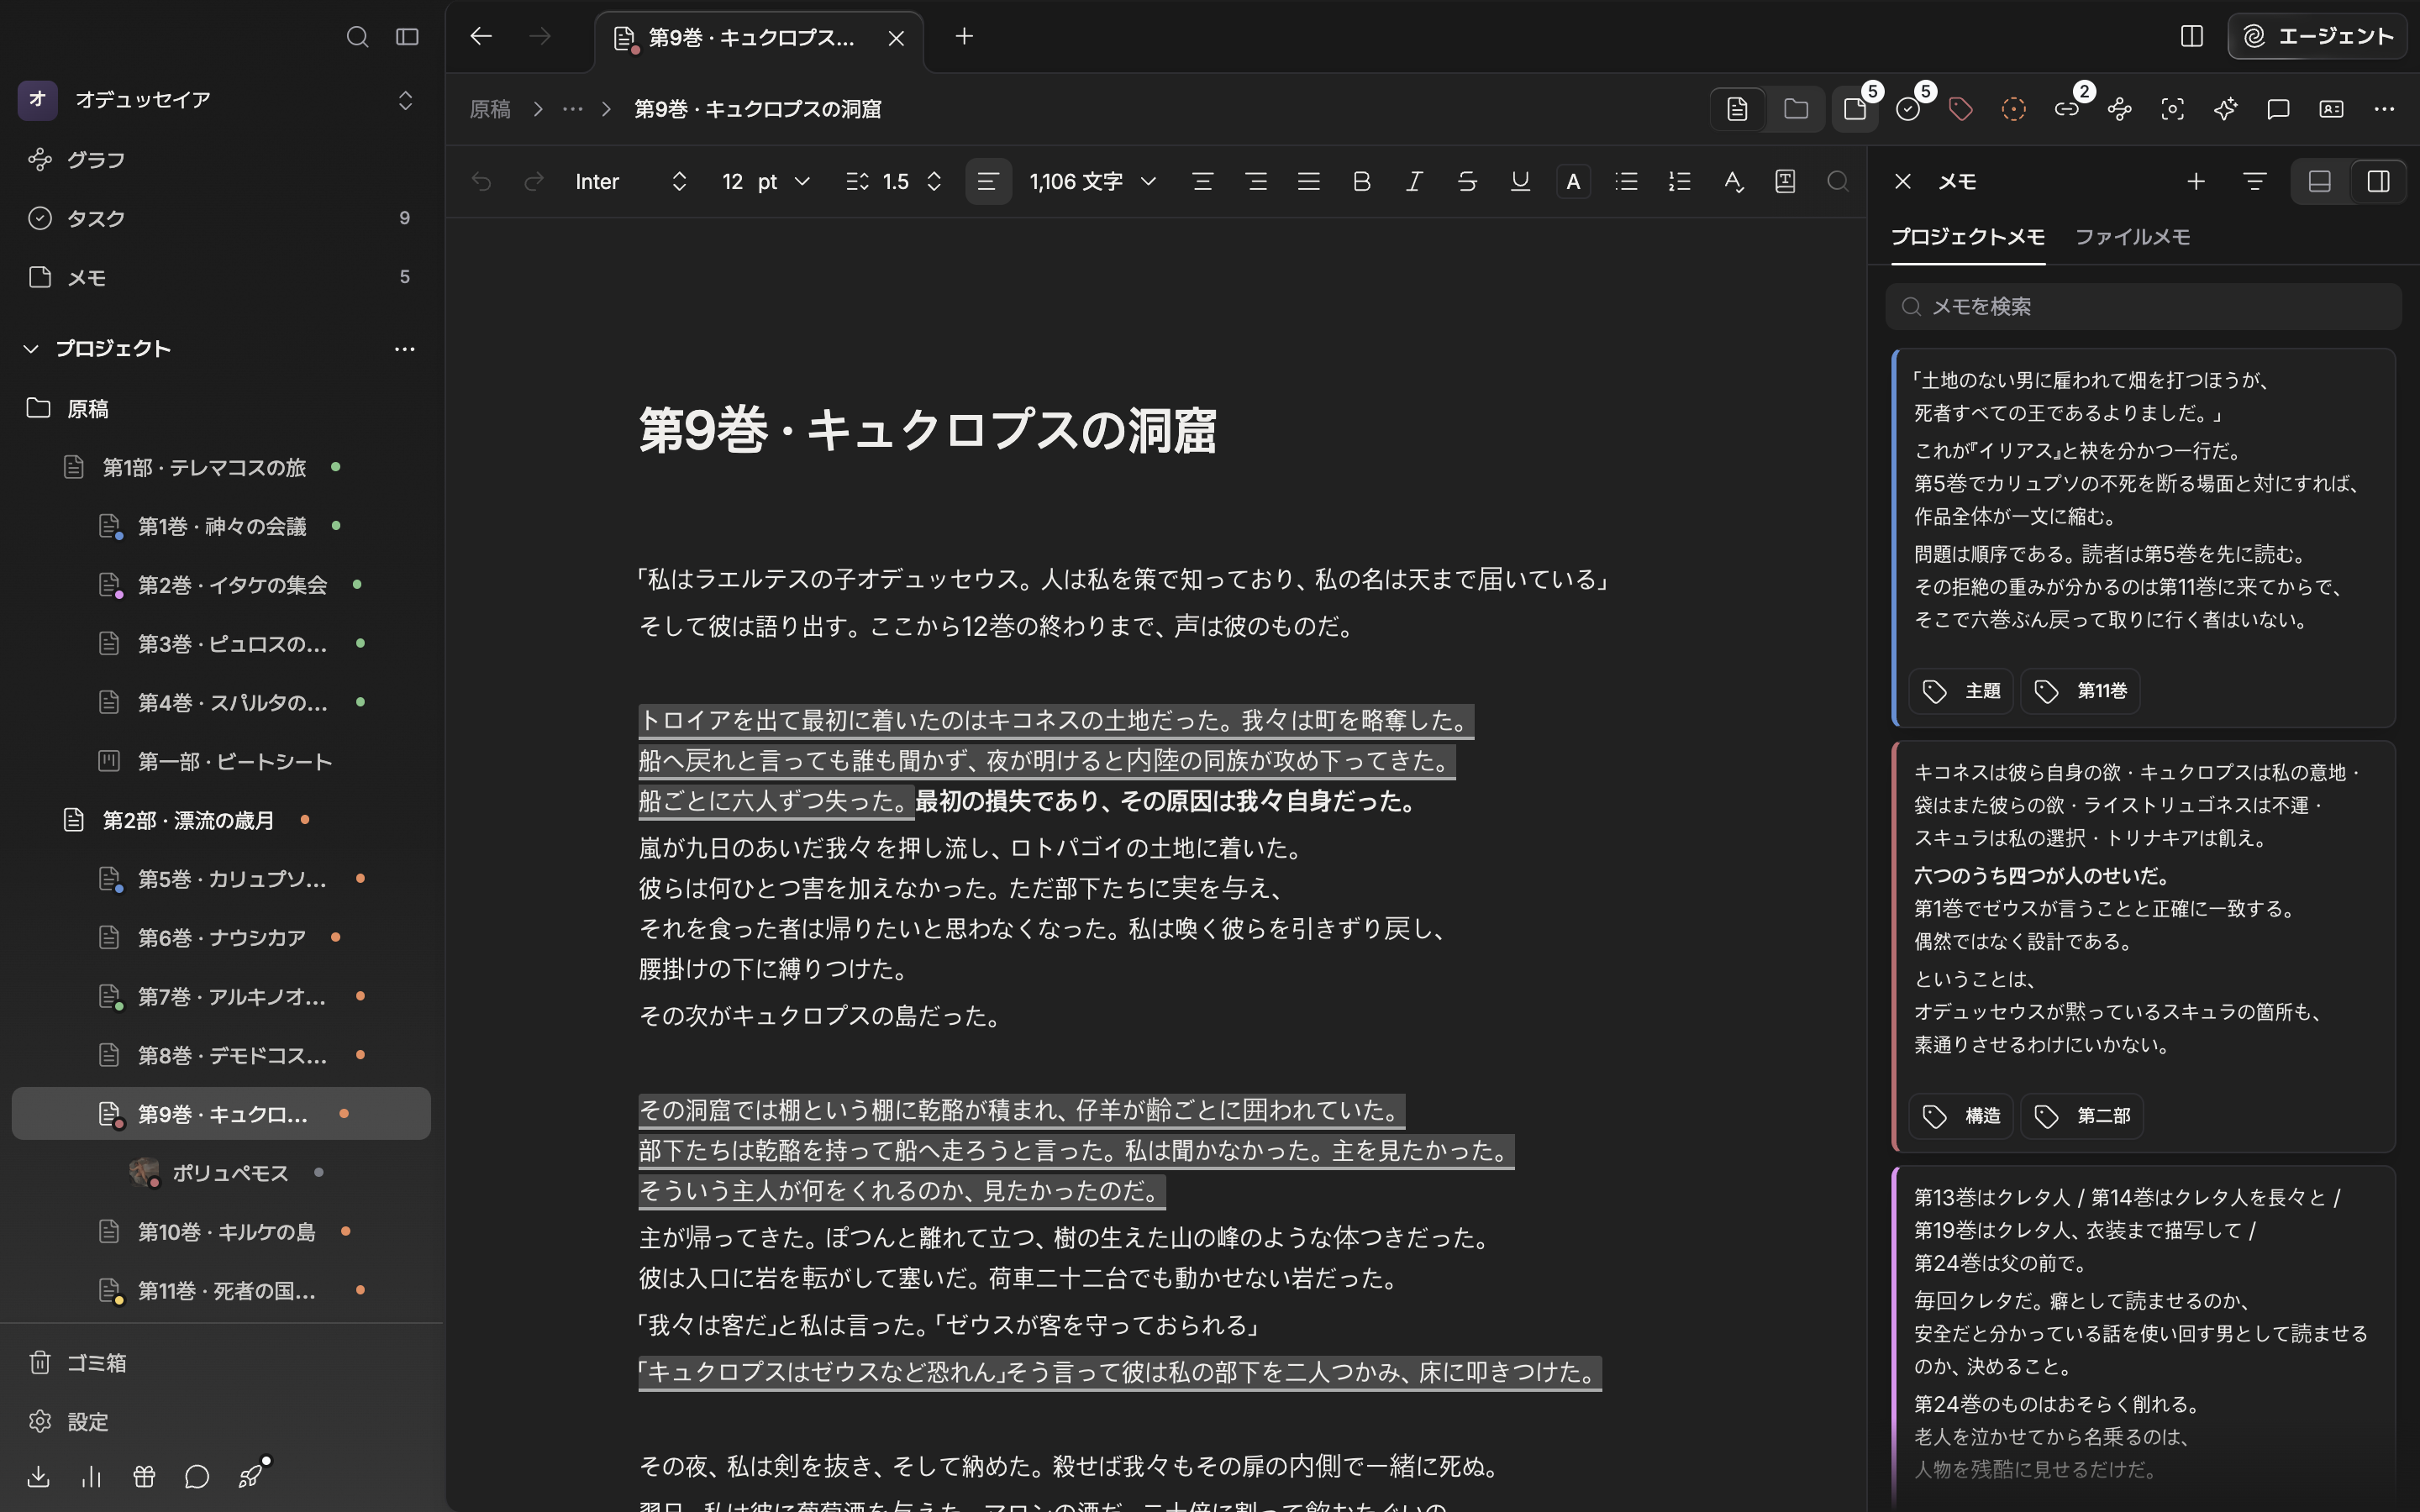2420x1512 pixels.
Task: Click the character card icon in header
Action: [2331, 109]
